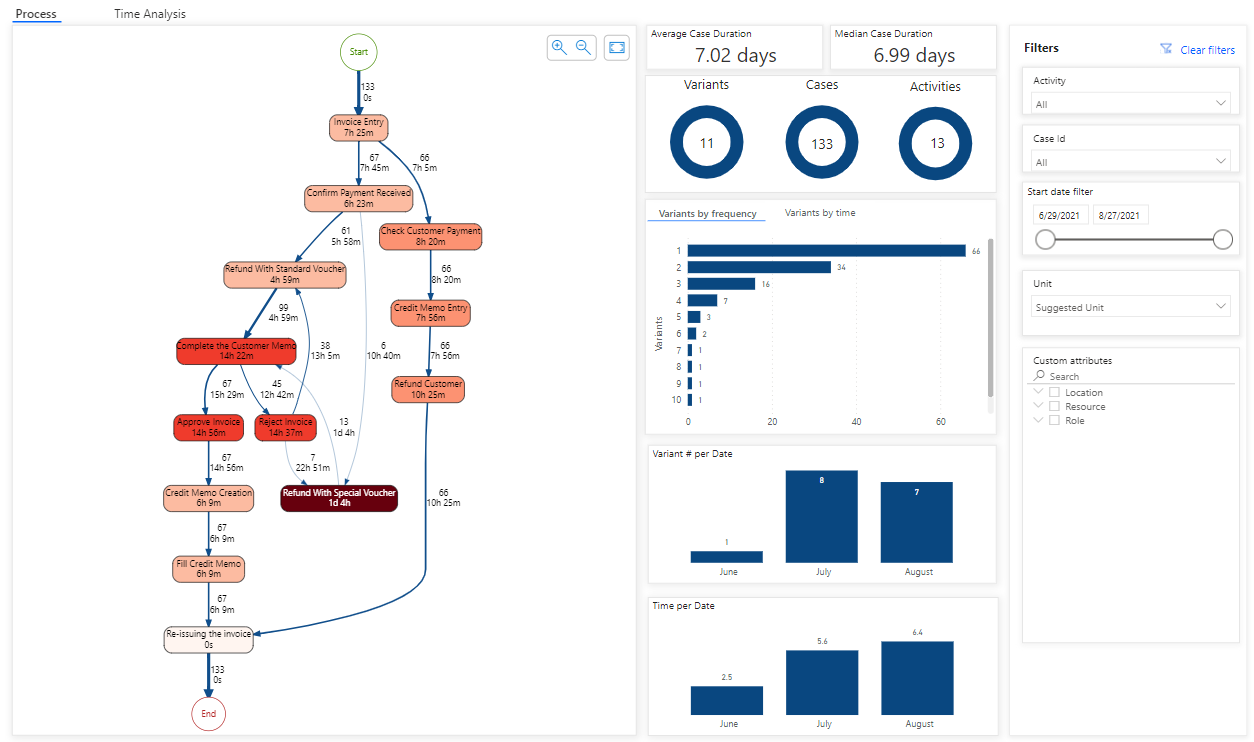The height and width of the screenshot is (742, 1254).
Task: Click the End node in the process map
Action: coord(208,714)
